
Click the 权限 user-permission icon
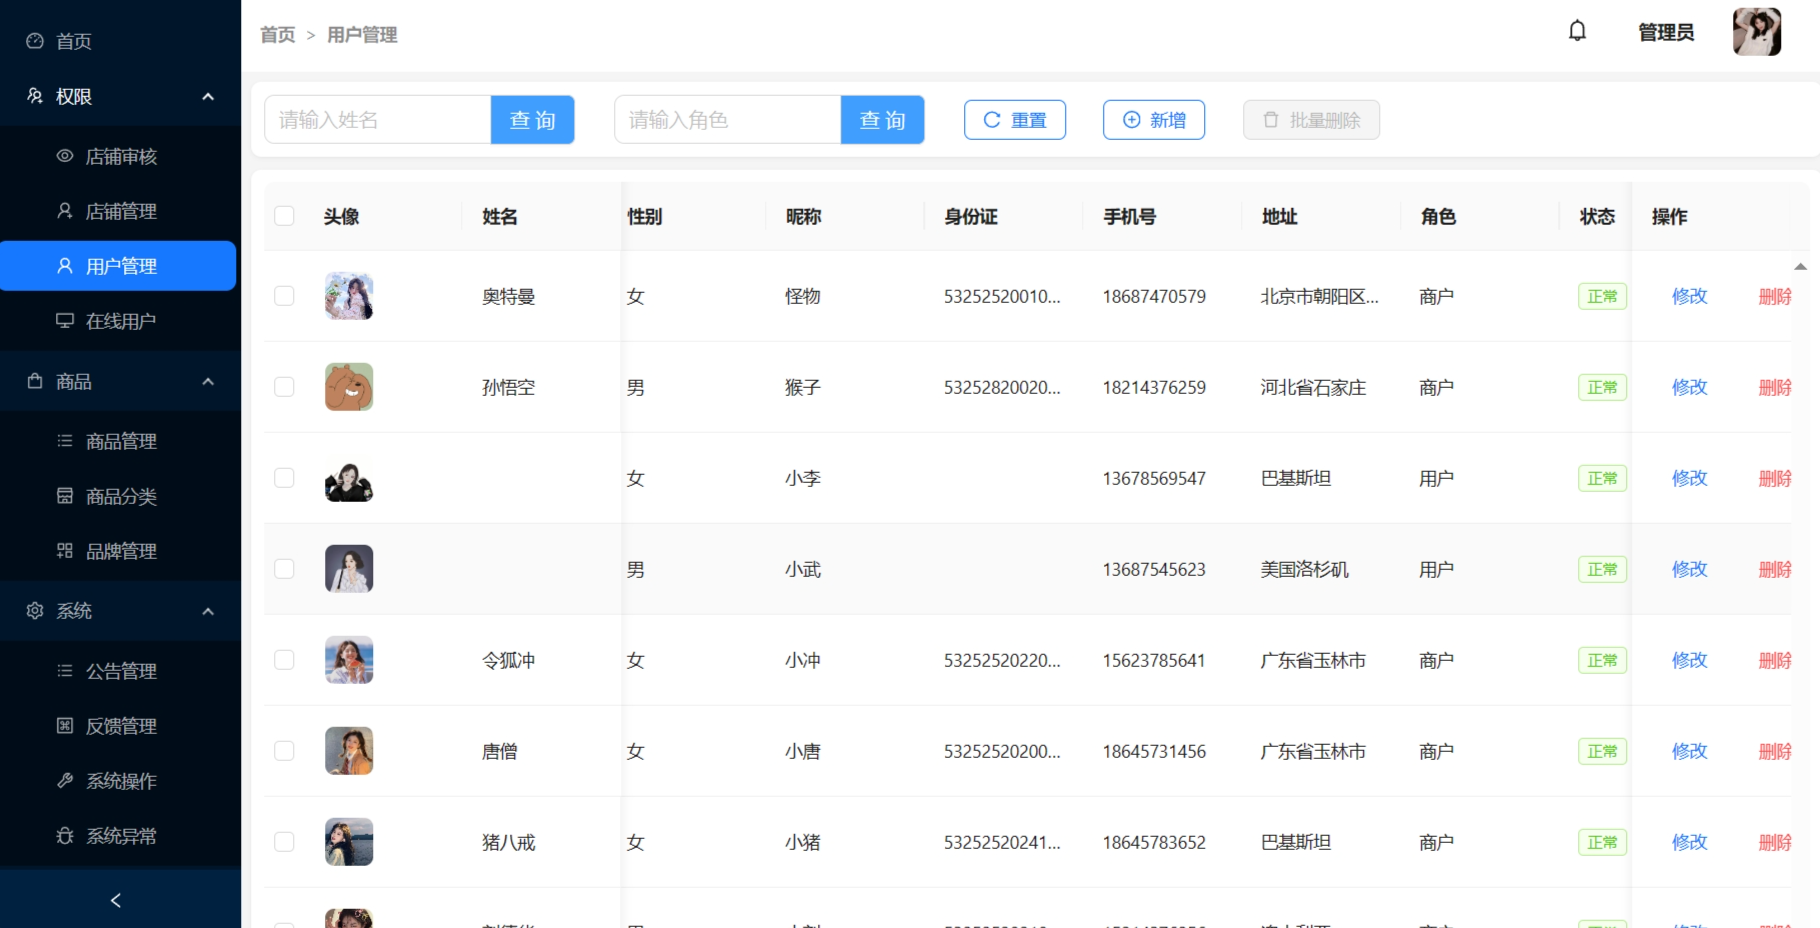click(x=35, y=96)
